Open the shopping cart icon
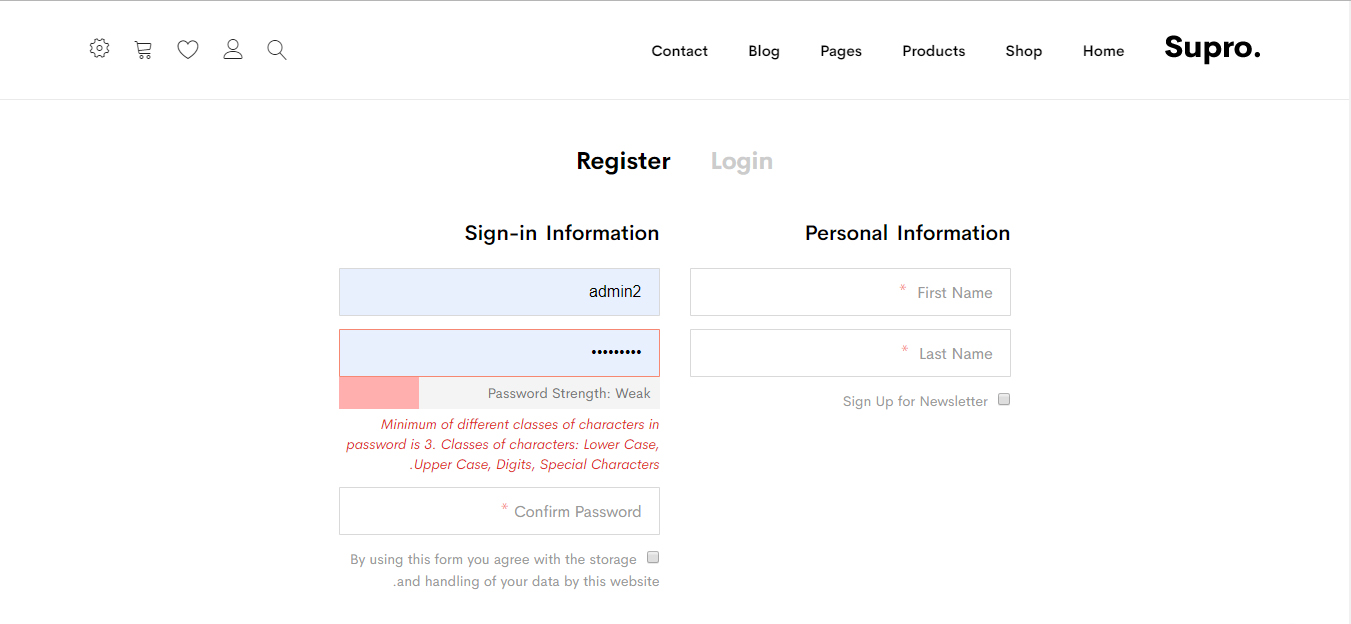 click(x=143, y=49)
